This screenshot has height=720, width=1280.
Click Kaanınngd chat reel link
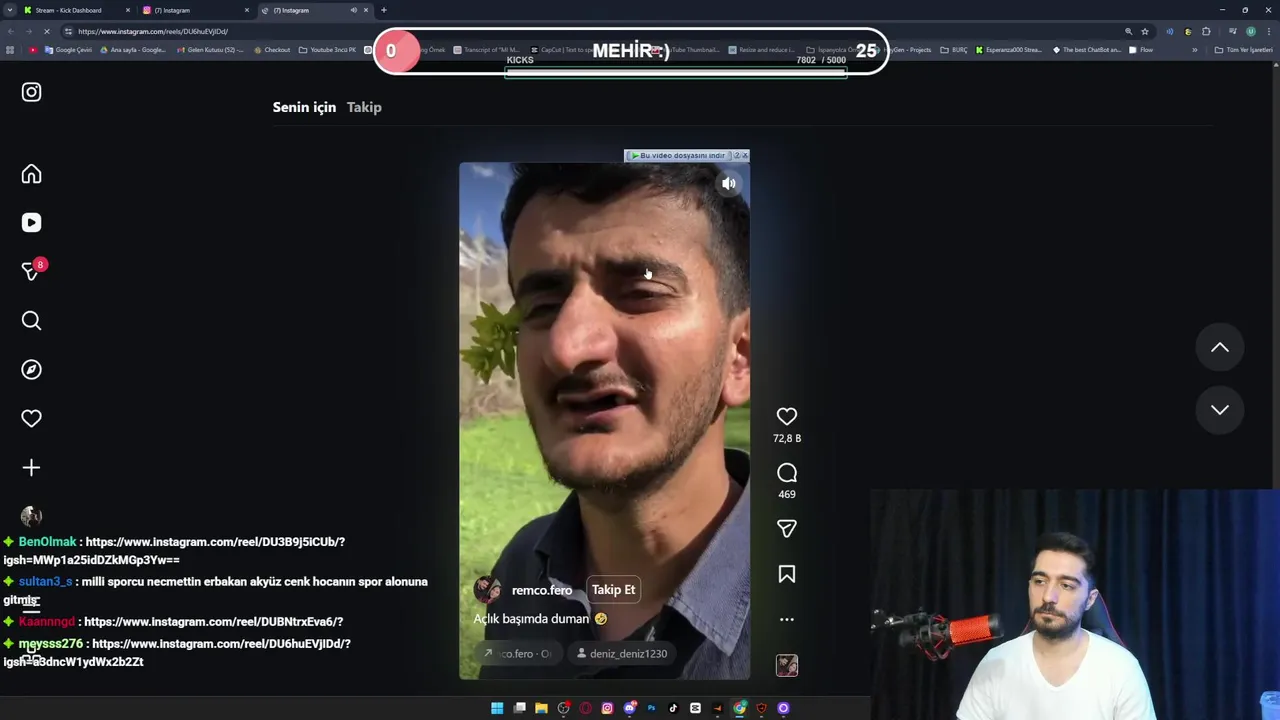click(x=213, y=622)
